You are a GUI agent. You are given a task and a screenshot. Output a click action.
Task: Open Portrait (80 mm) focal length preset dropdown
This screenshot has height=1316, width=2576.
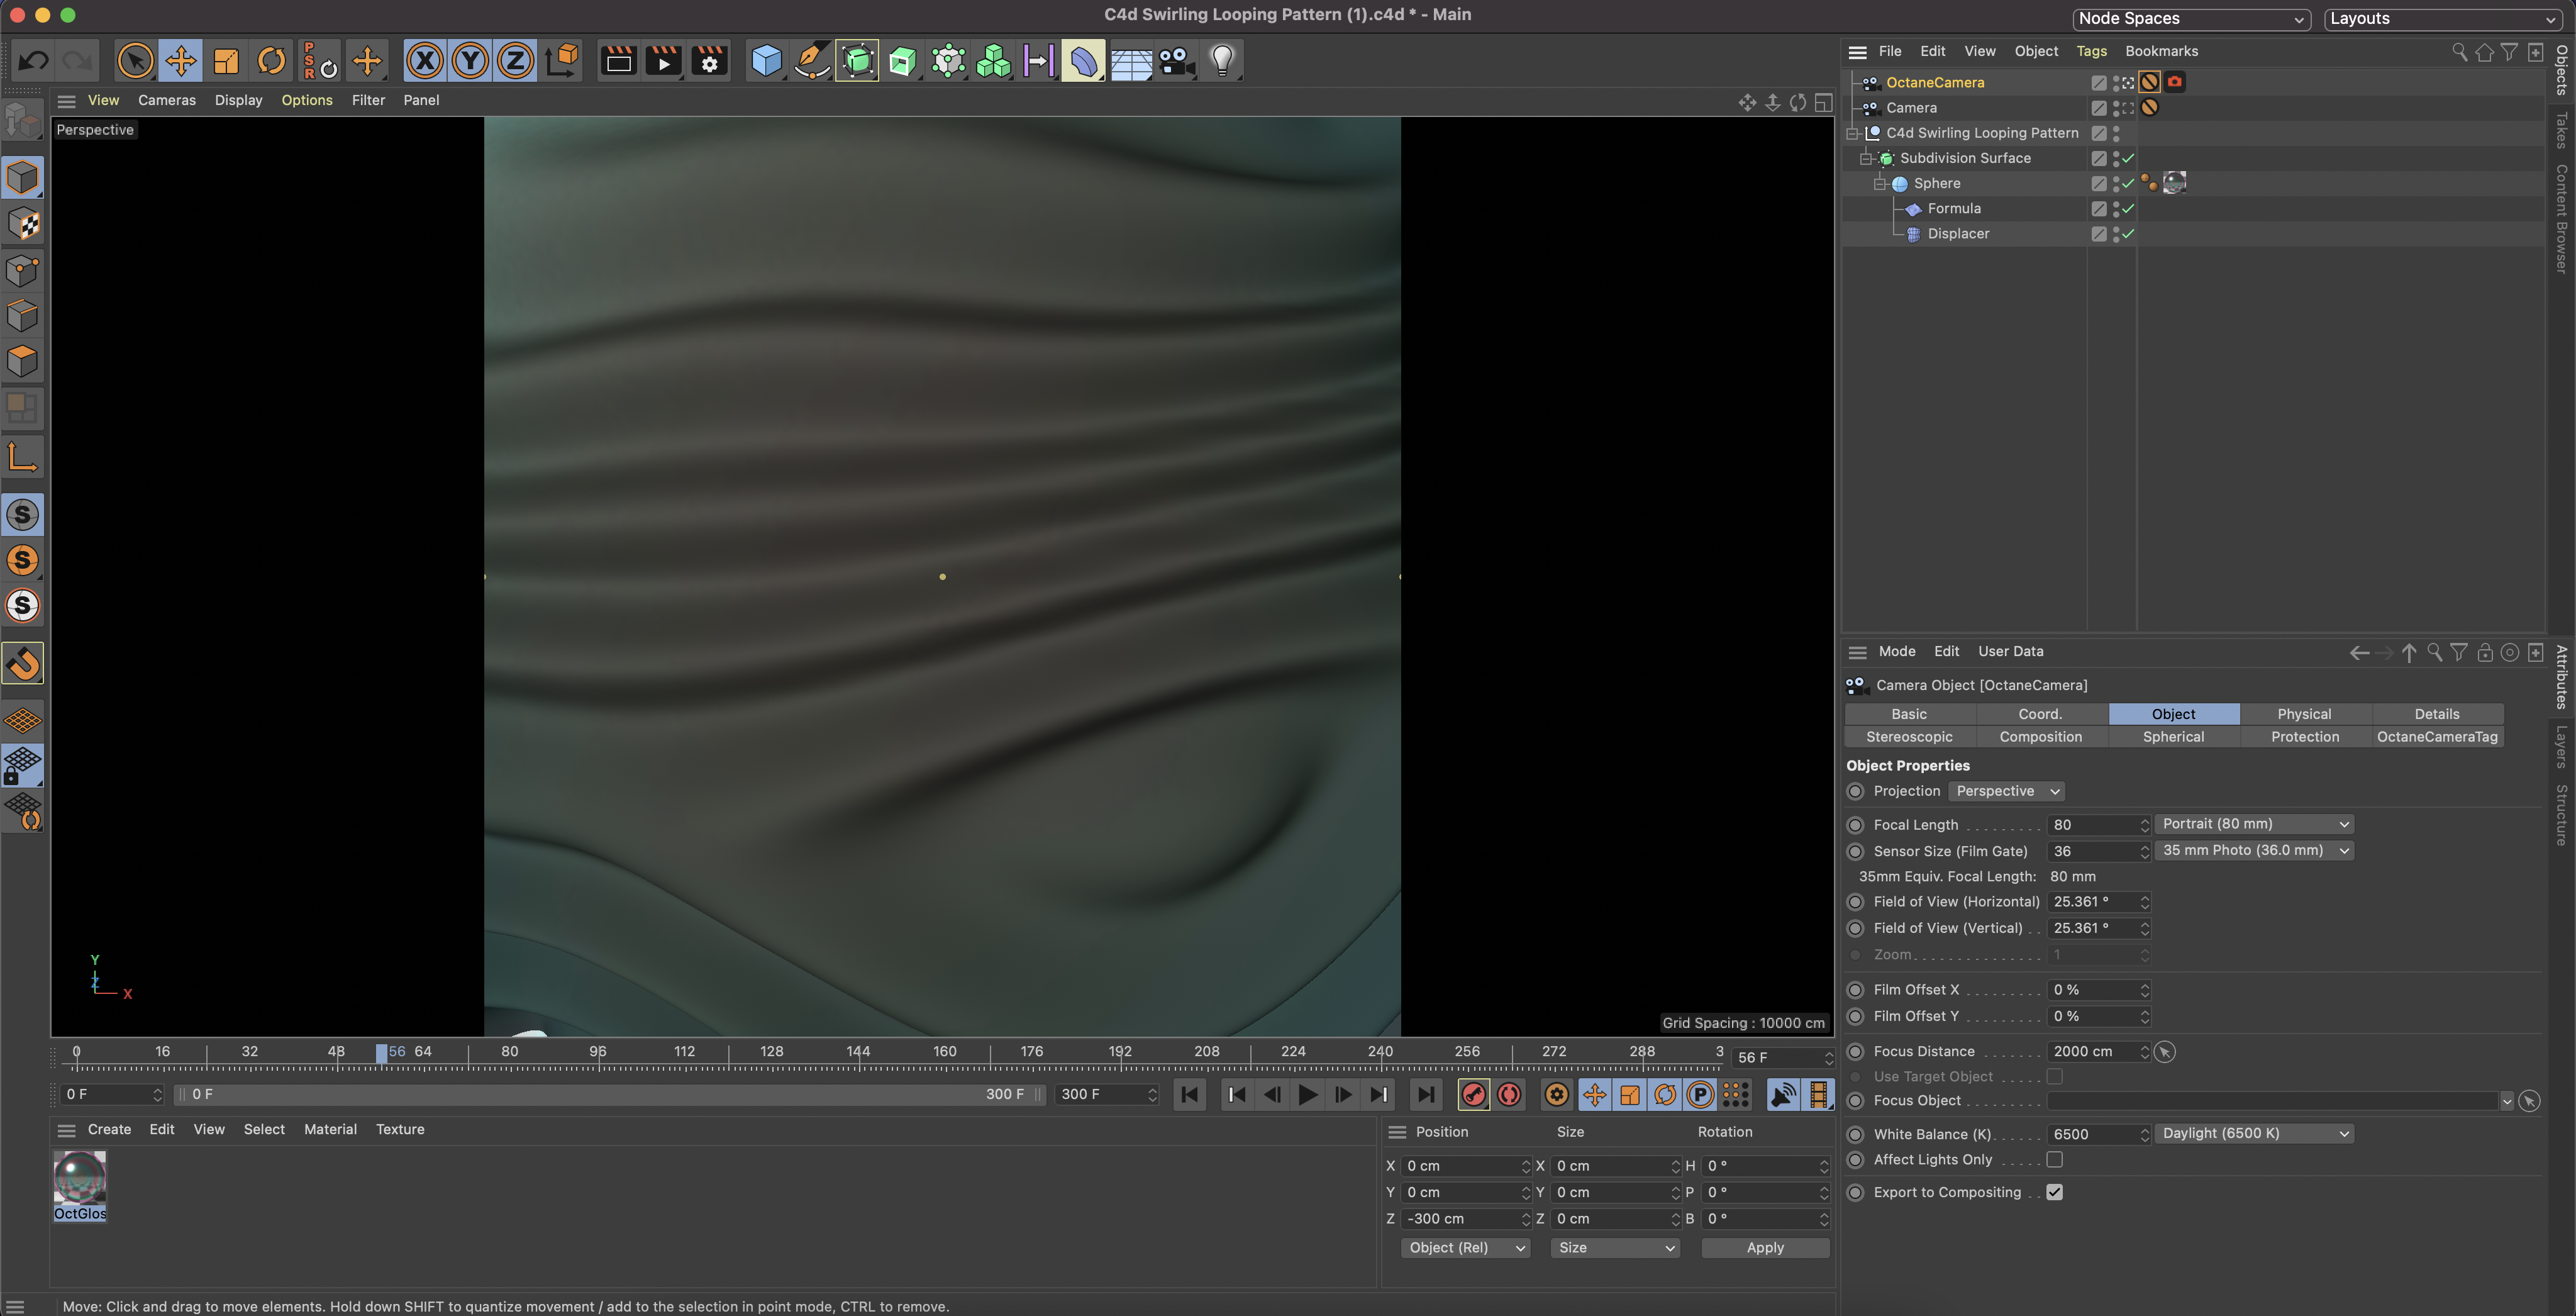point(2254,824)
